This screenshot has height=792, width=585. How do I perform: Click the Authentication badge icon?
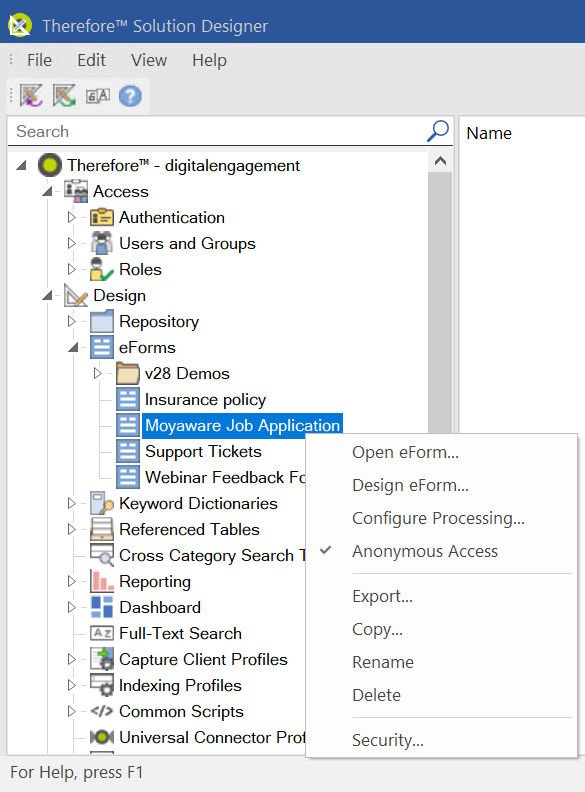coord(102,217)
